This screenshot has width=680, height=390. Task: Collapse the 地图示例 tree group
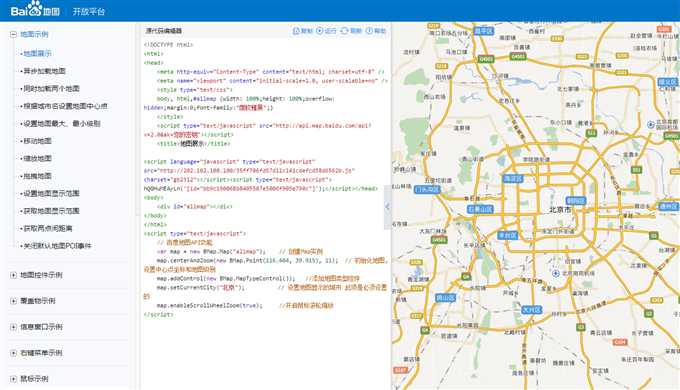[13, 34]
